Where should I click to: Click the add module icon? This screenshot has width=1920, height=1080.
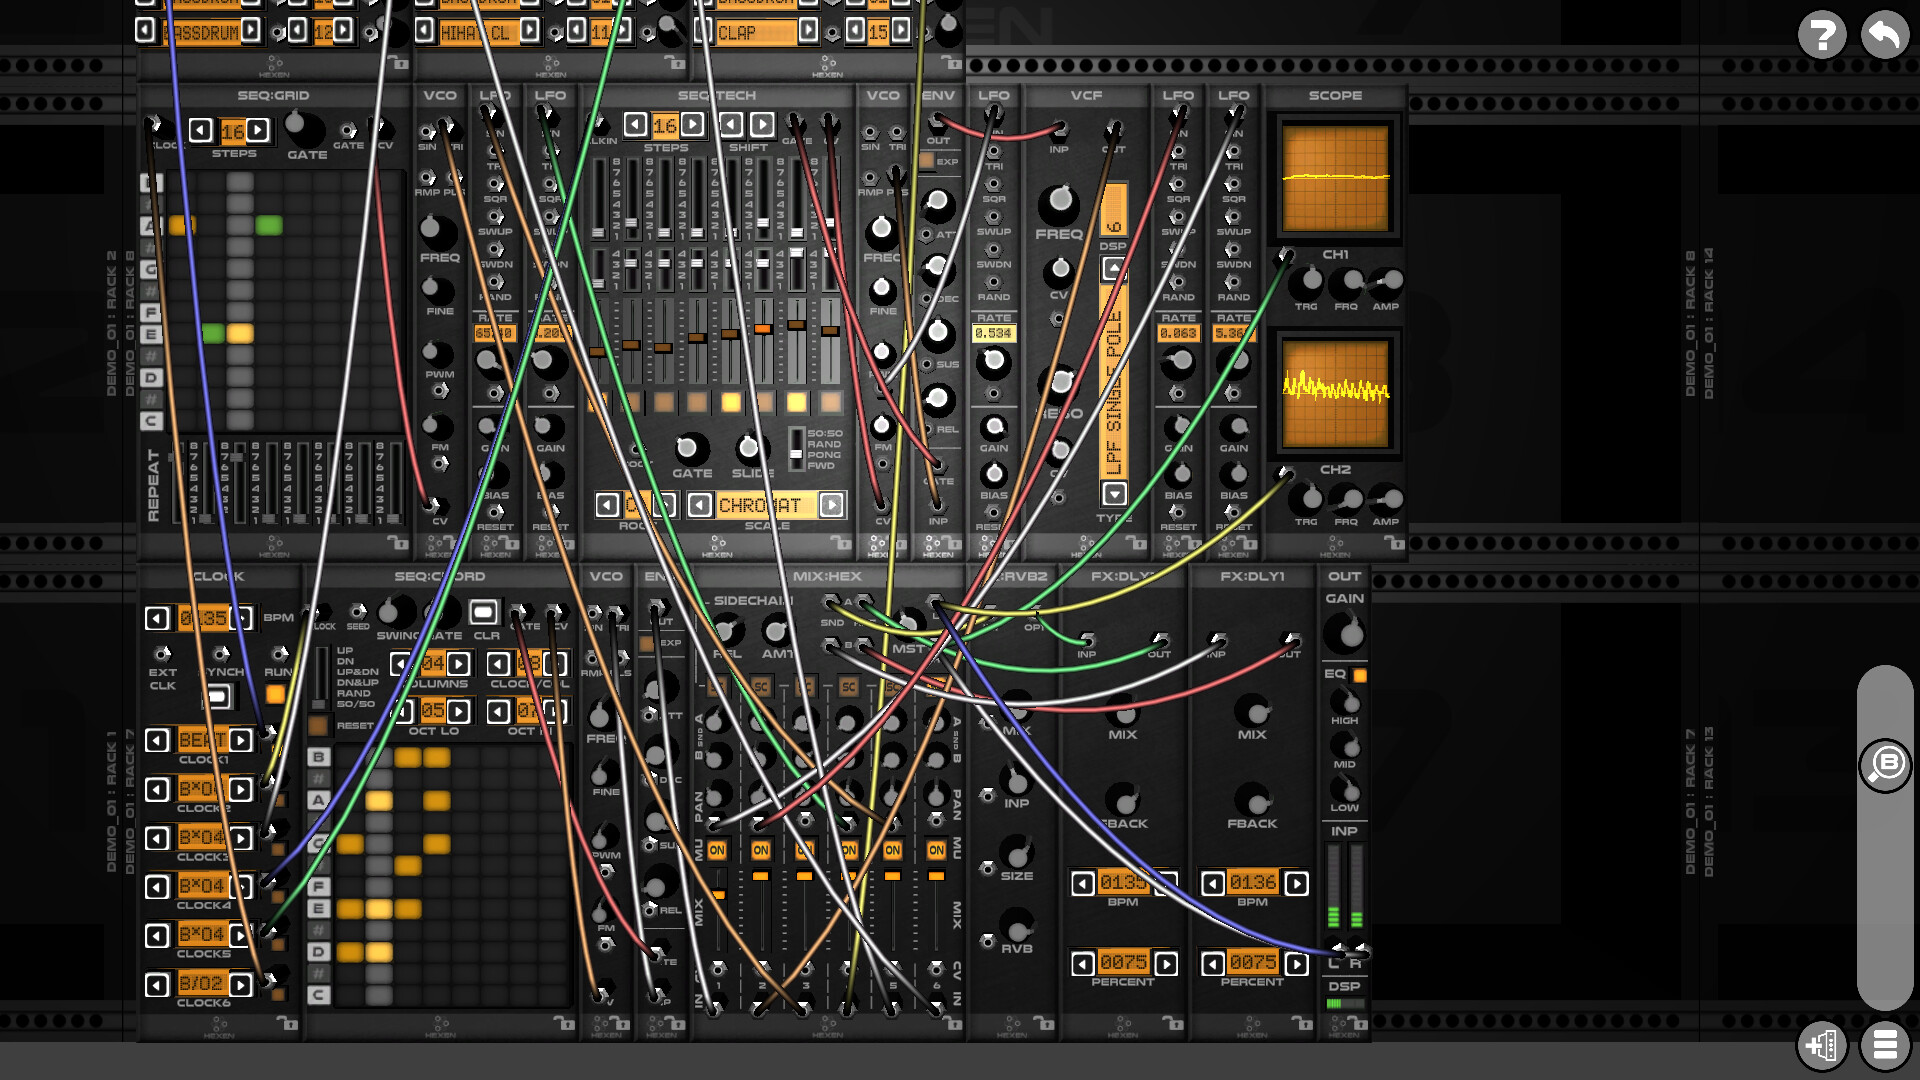1821,1046
